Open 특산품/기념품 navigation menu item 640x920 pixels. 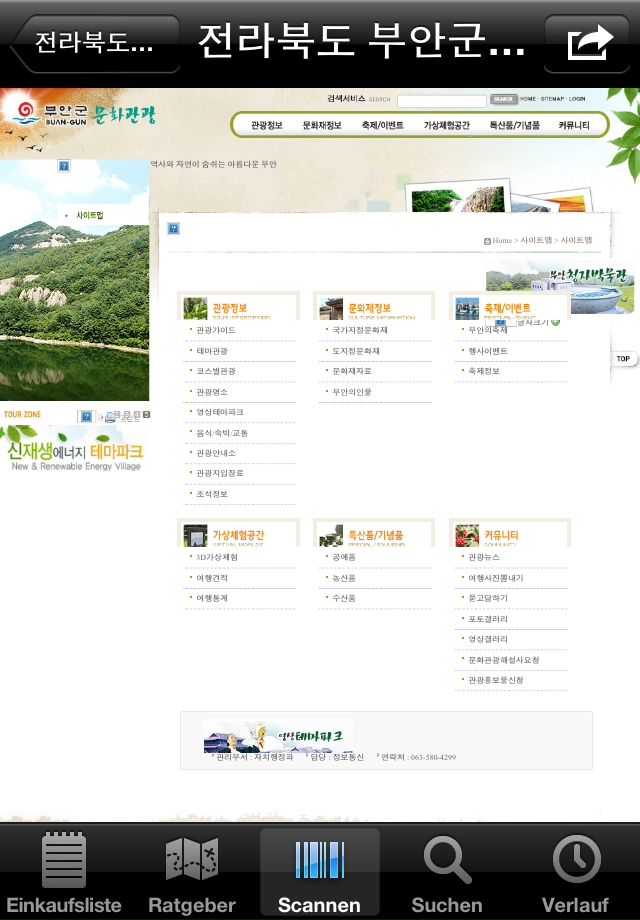click(x=514, y=126)
